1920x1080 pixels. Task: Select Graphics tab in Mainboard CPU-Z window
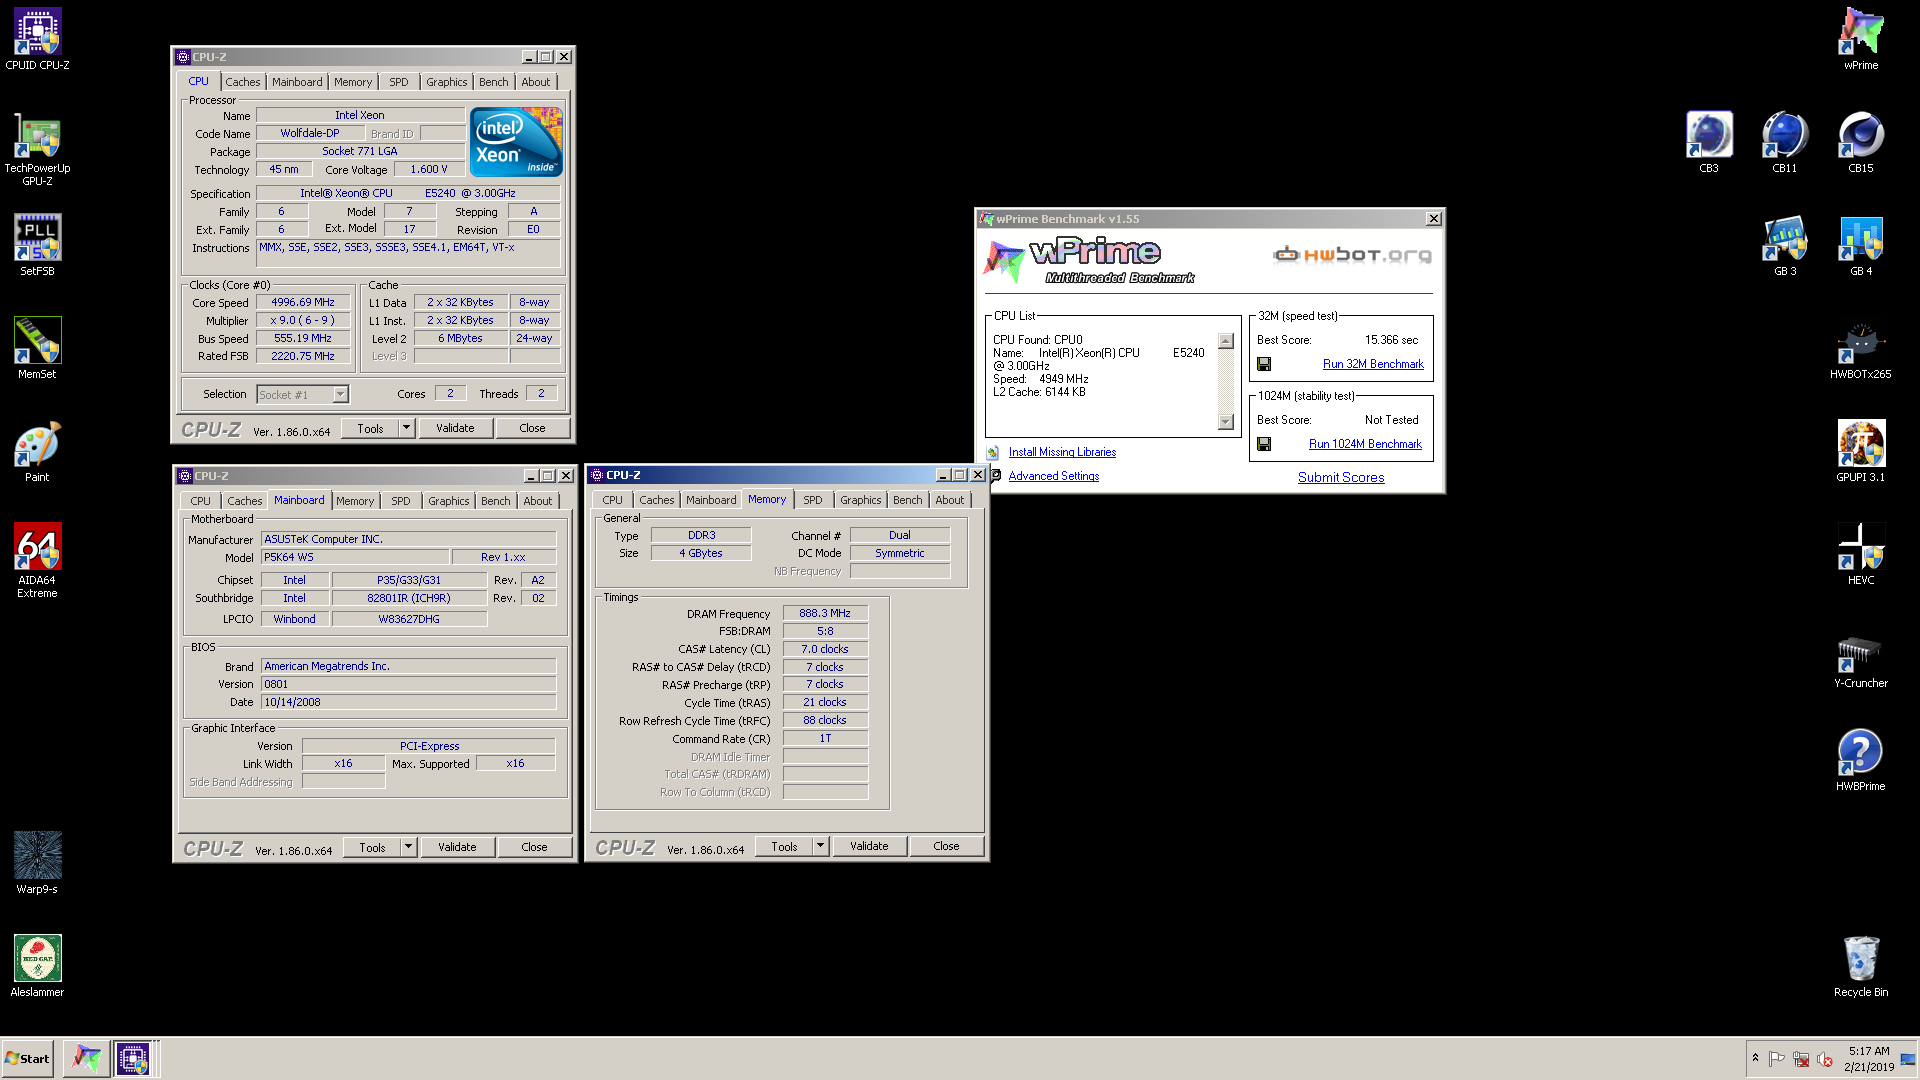coord(448,501)
